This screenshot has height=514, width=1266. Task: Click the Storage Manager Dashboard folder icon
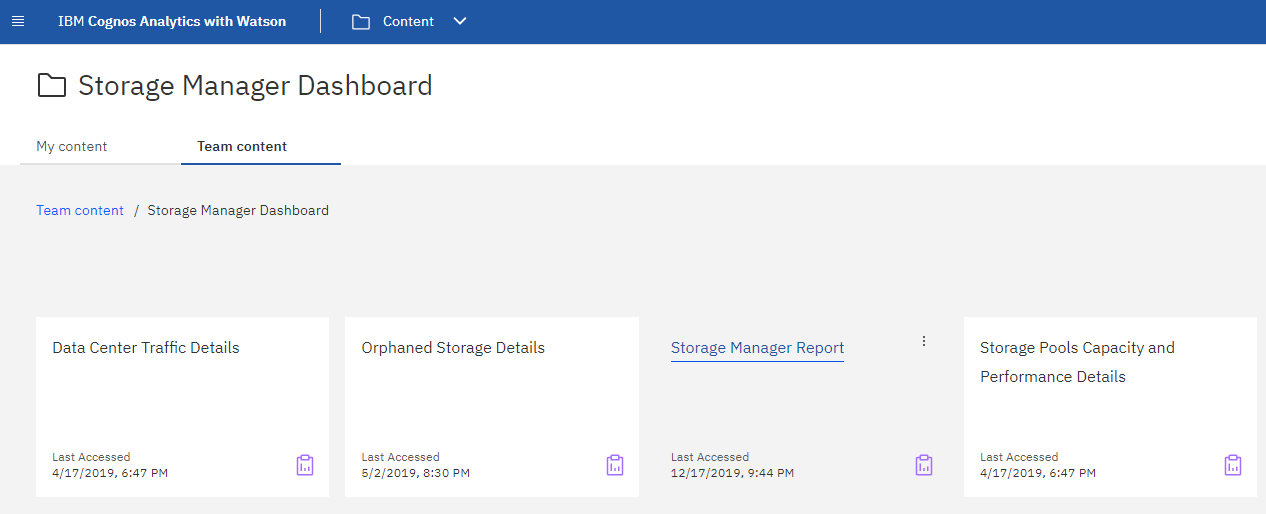pyautogui.click(x=51, y=85)
